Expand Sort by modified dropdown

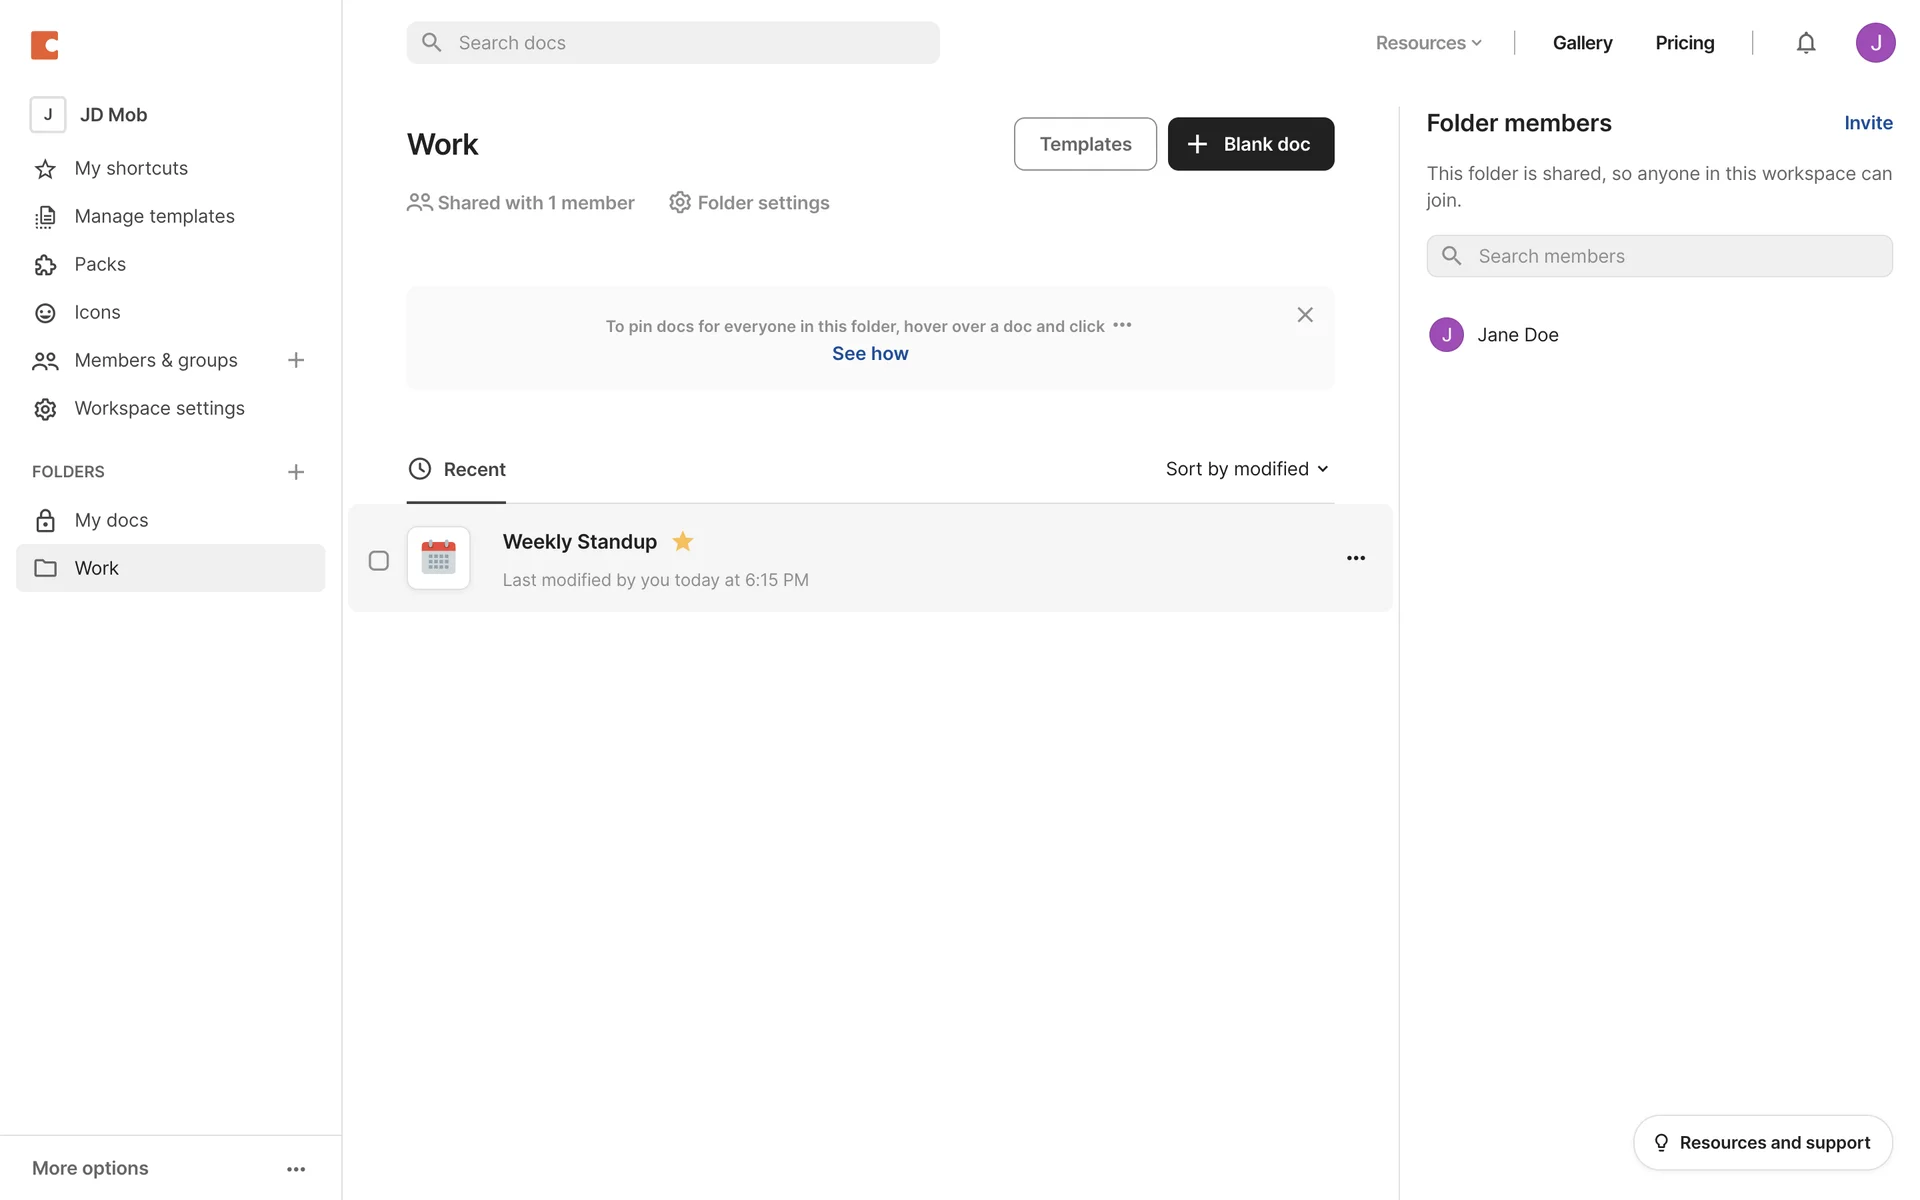click(1246, 469)
